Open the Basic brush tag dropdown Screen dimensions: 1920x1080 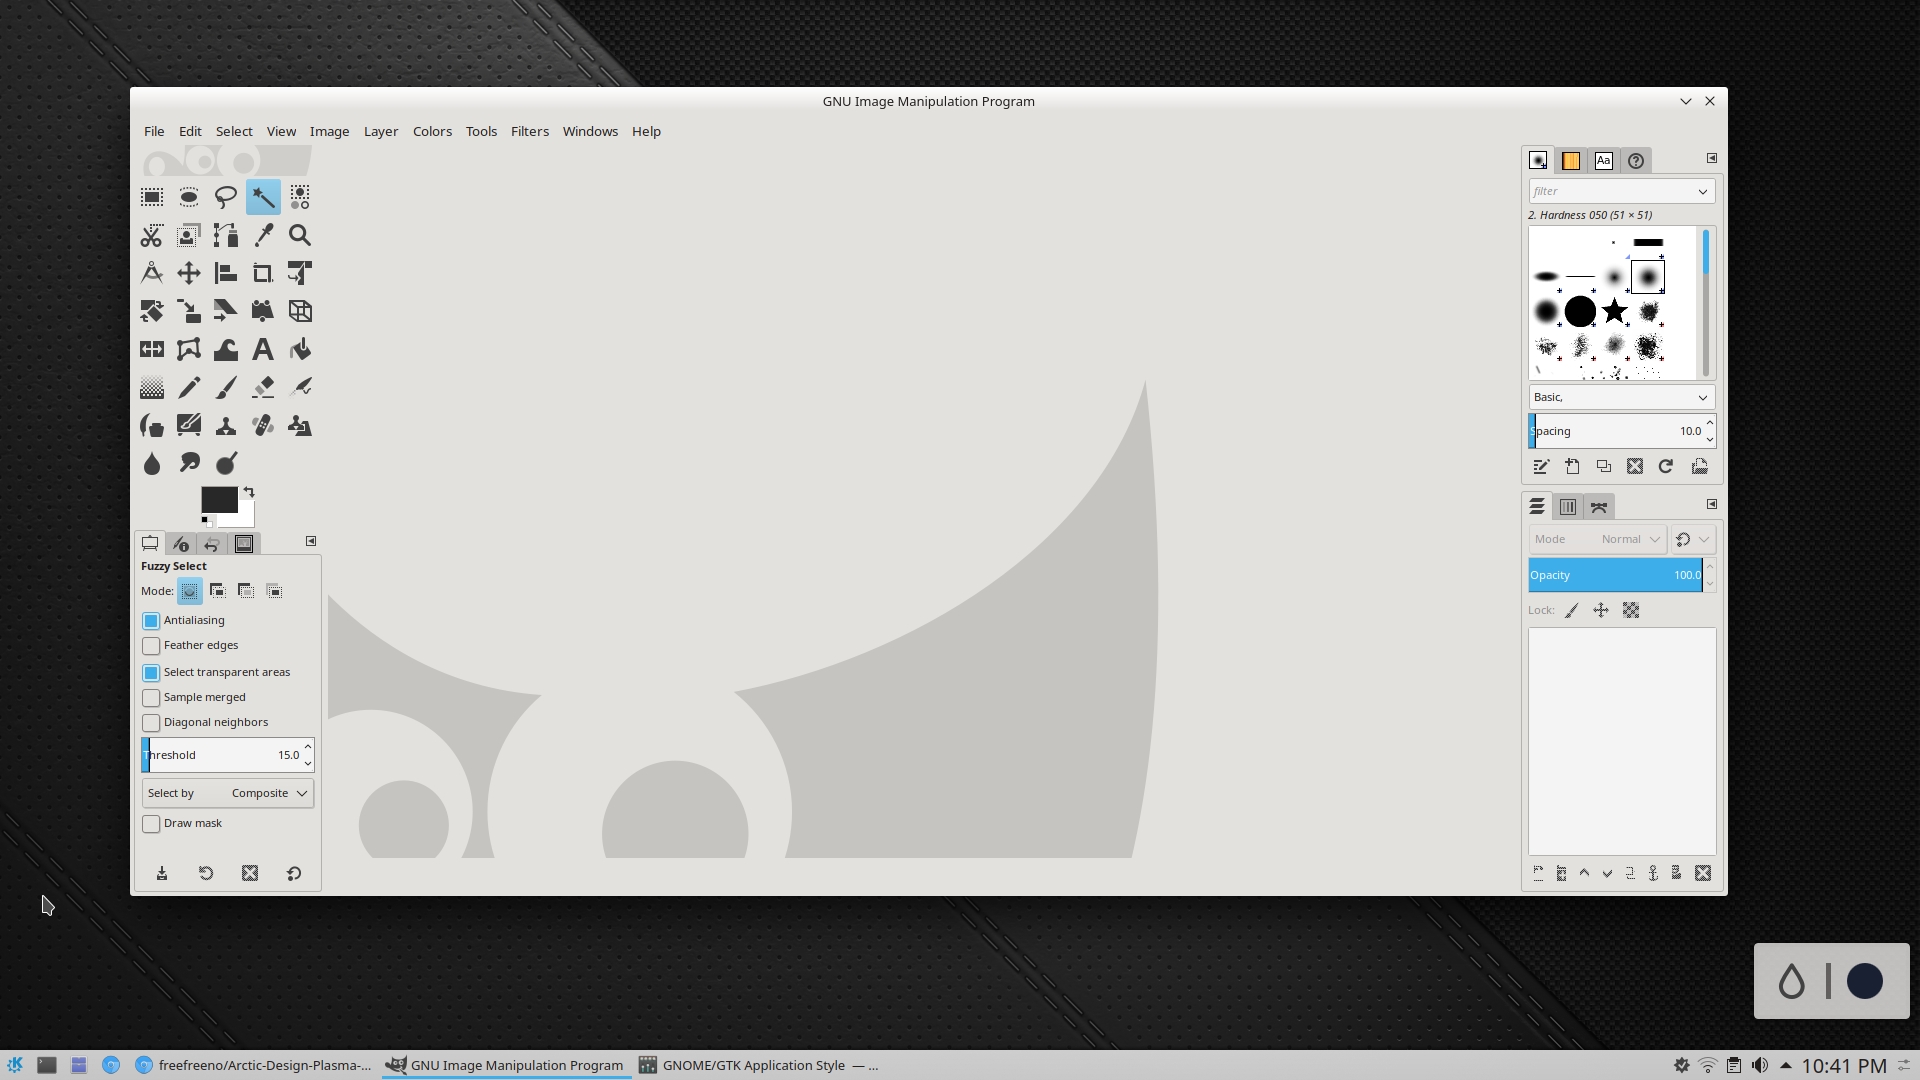[x=1621, y=397]
